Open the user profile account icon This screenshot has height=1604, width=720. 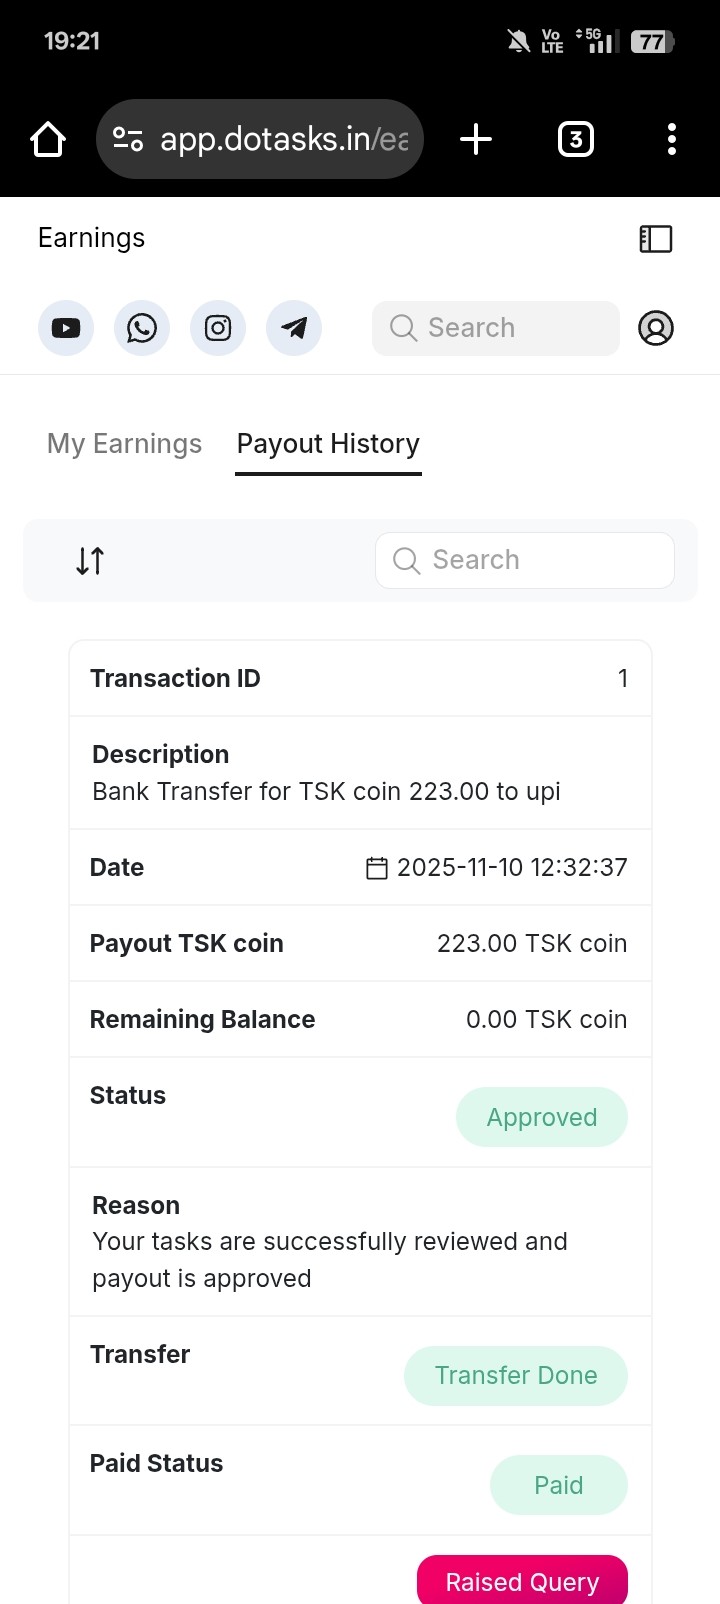pos(656,328)
